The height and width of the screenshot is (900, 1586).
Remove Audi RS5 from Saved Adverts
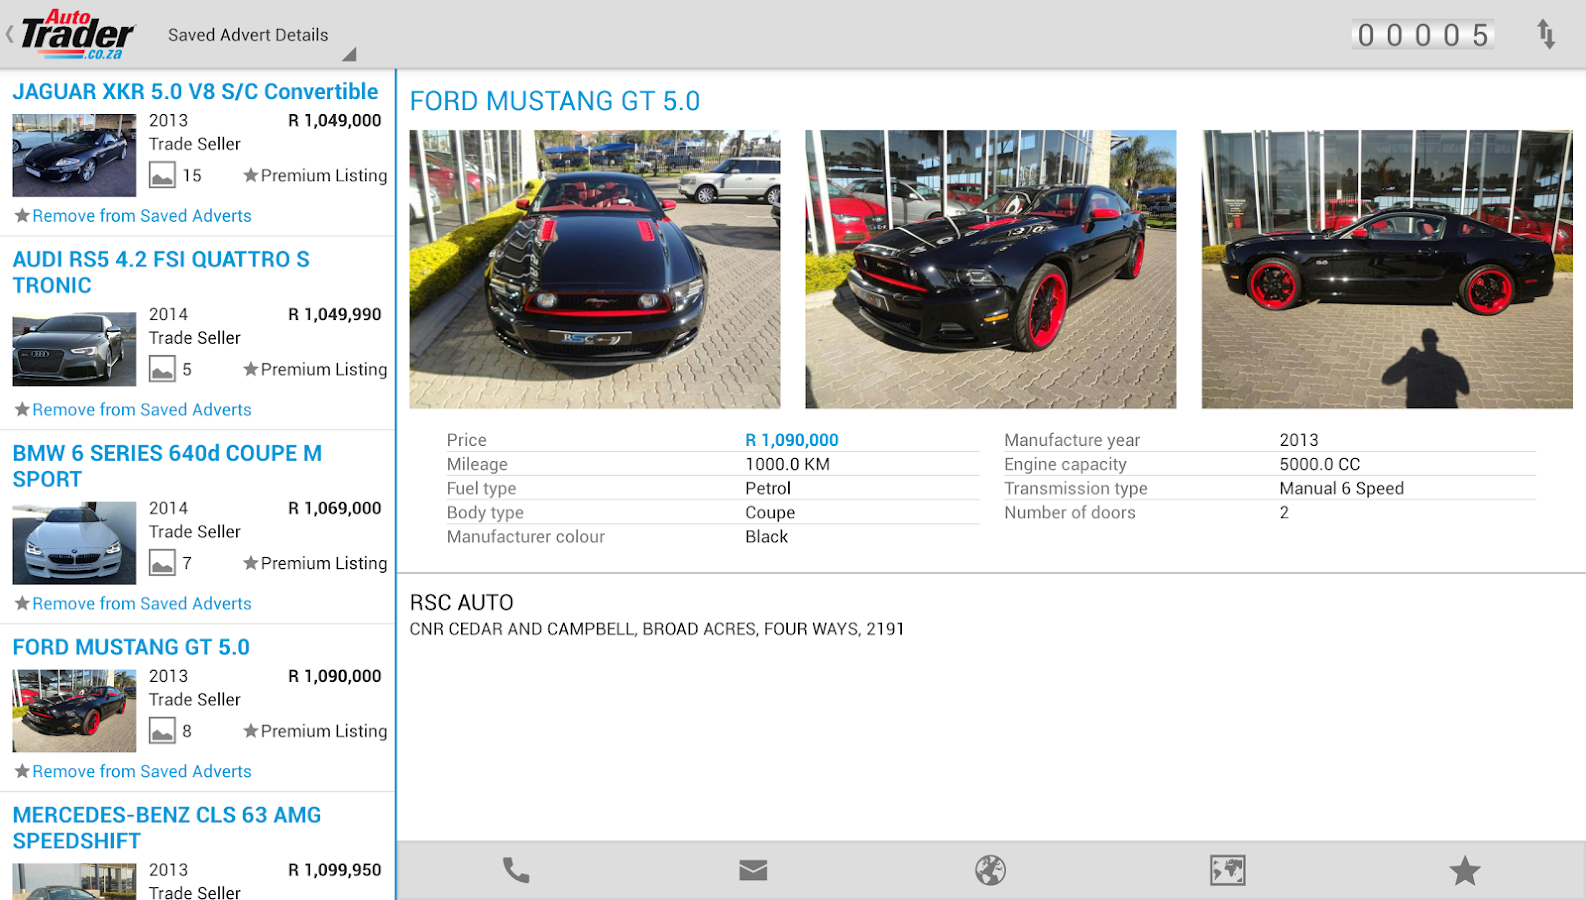(x=132, y=410)
